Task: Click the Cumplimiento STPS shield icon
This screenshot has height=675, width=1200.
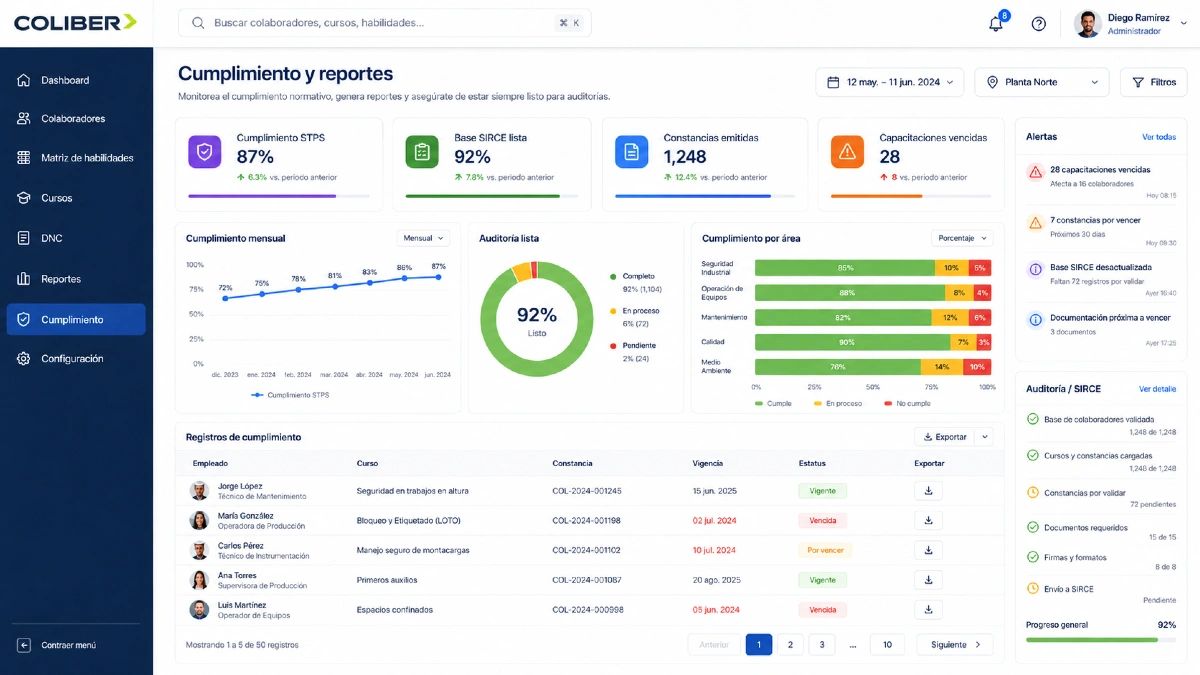Action: [x=205, y=152]
